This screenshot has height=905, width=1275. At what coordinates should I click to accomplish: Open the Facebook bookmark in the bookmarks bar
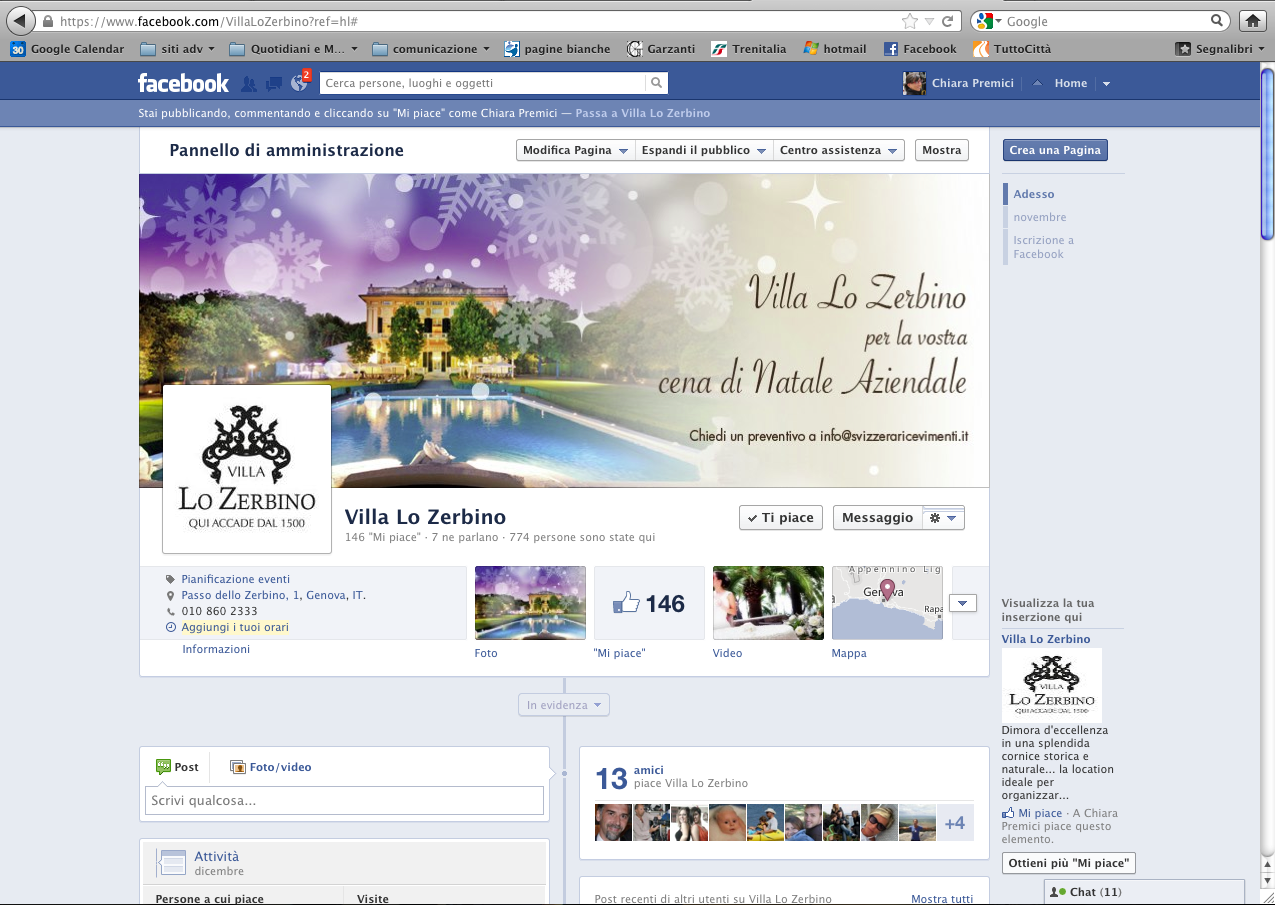coord(920,48)
